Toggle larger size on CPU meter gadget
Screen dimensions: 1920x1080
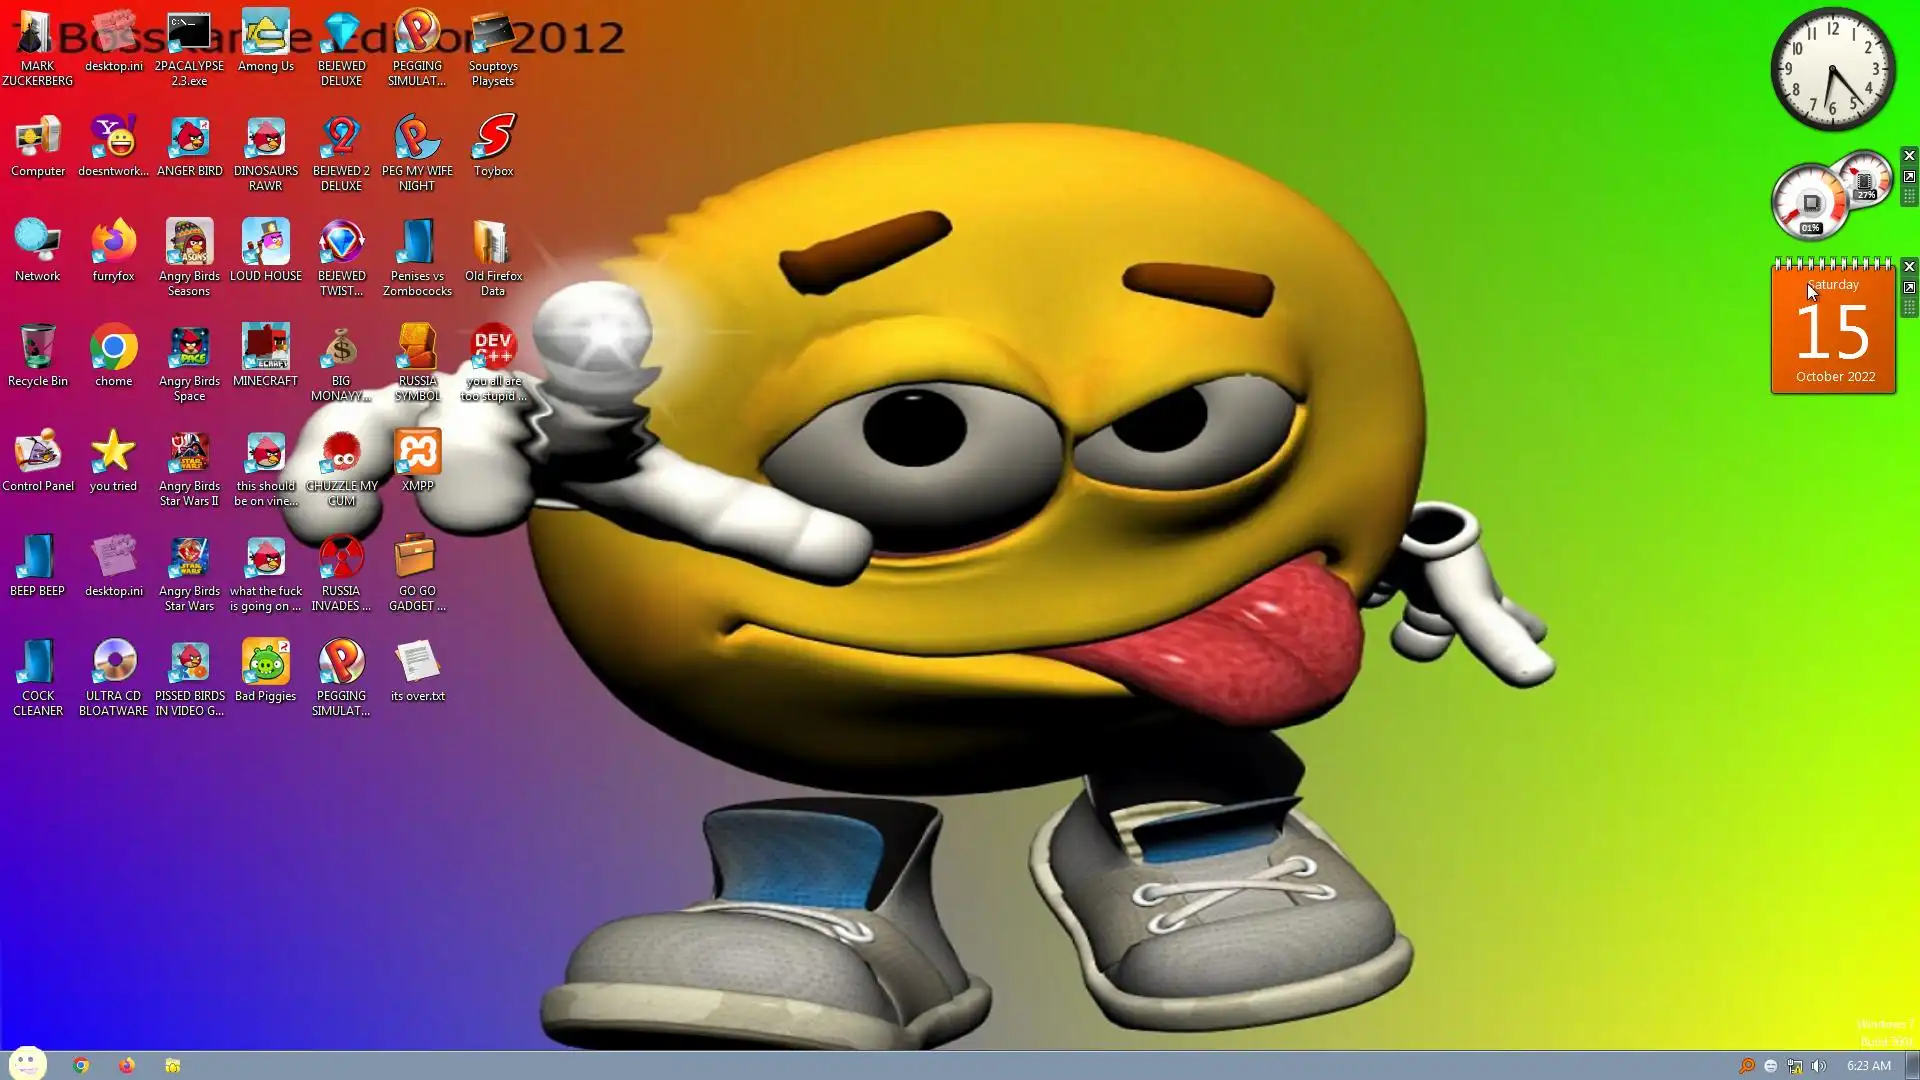point(1909,177)
